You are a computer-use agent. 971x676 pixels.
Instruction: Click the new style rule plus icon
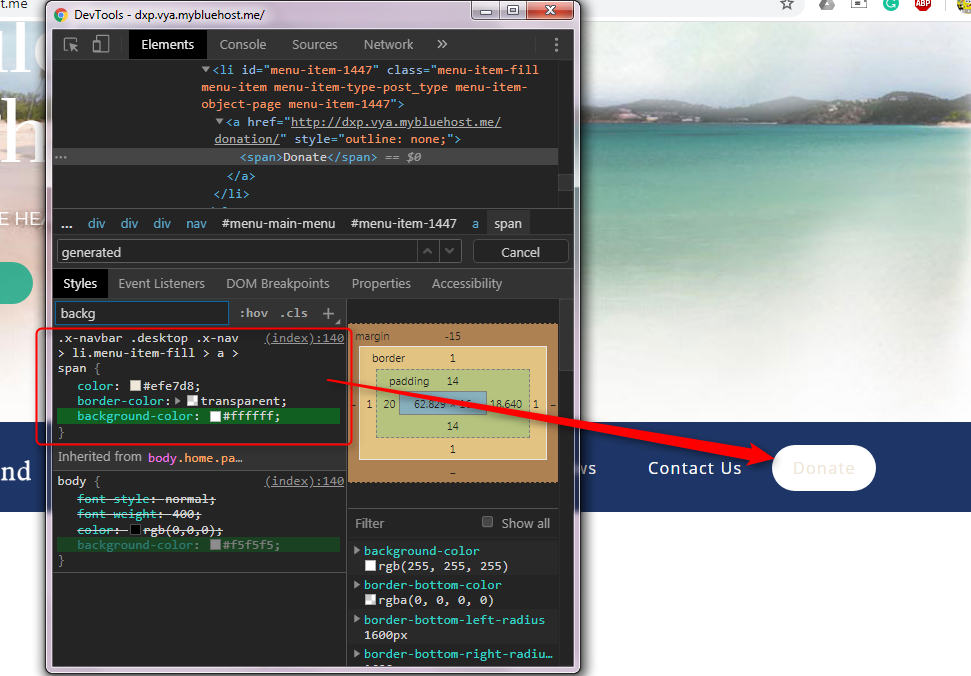tap(329, 313)
